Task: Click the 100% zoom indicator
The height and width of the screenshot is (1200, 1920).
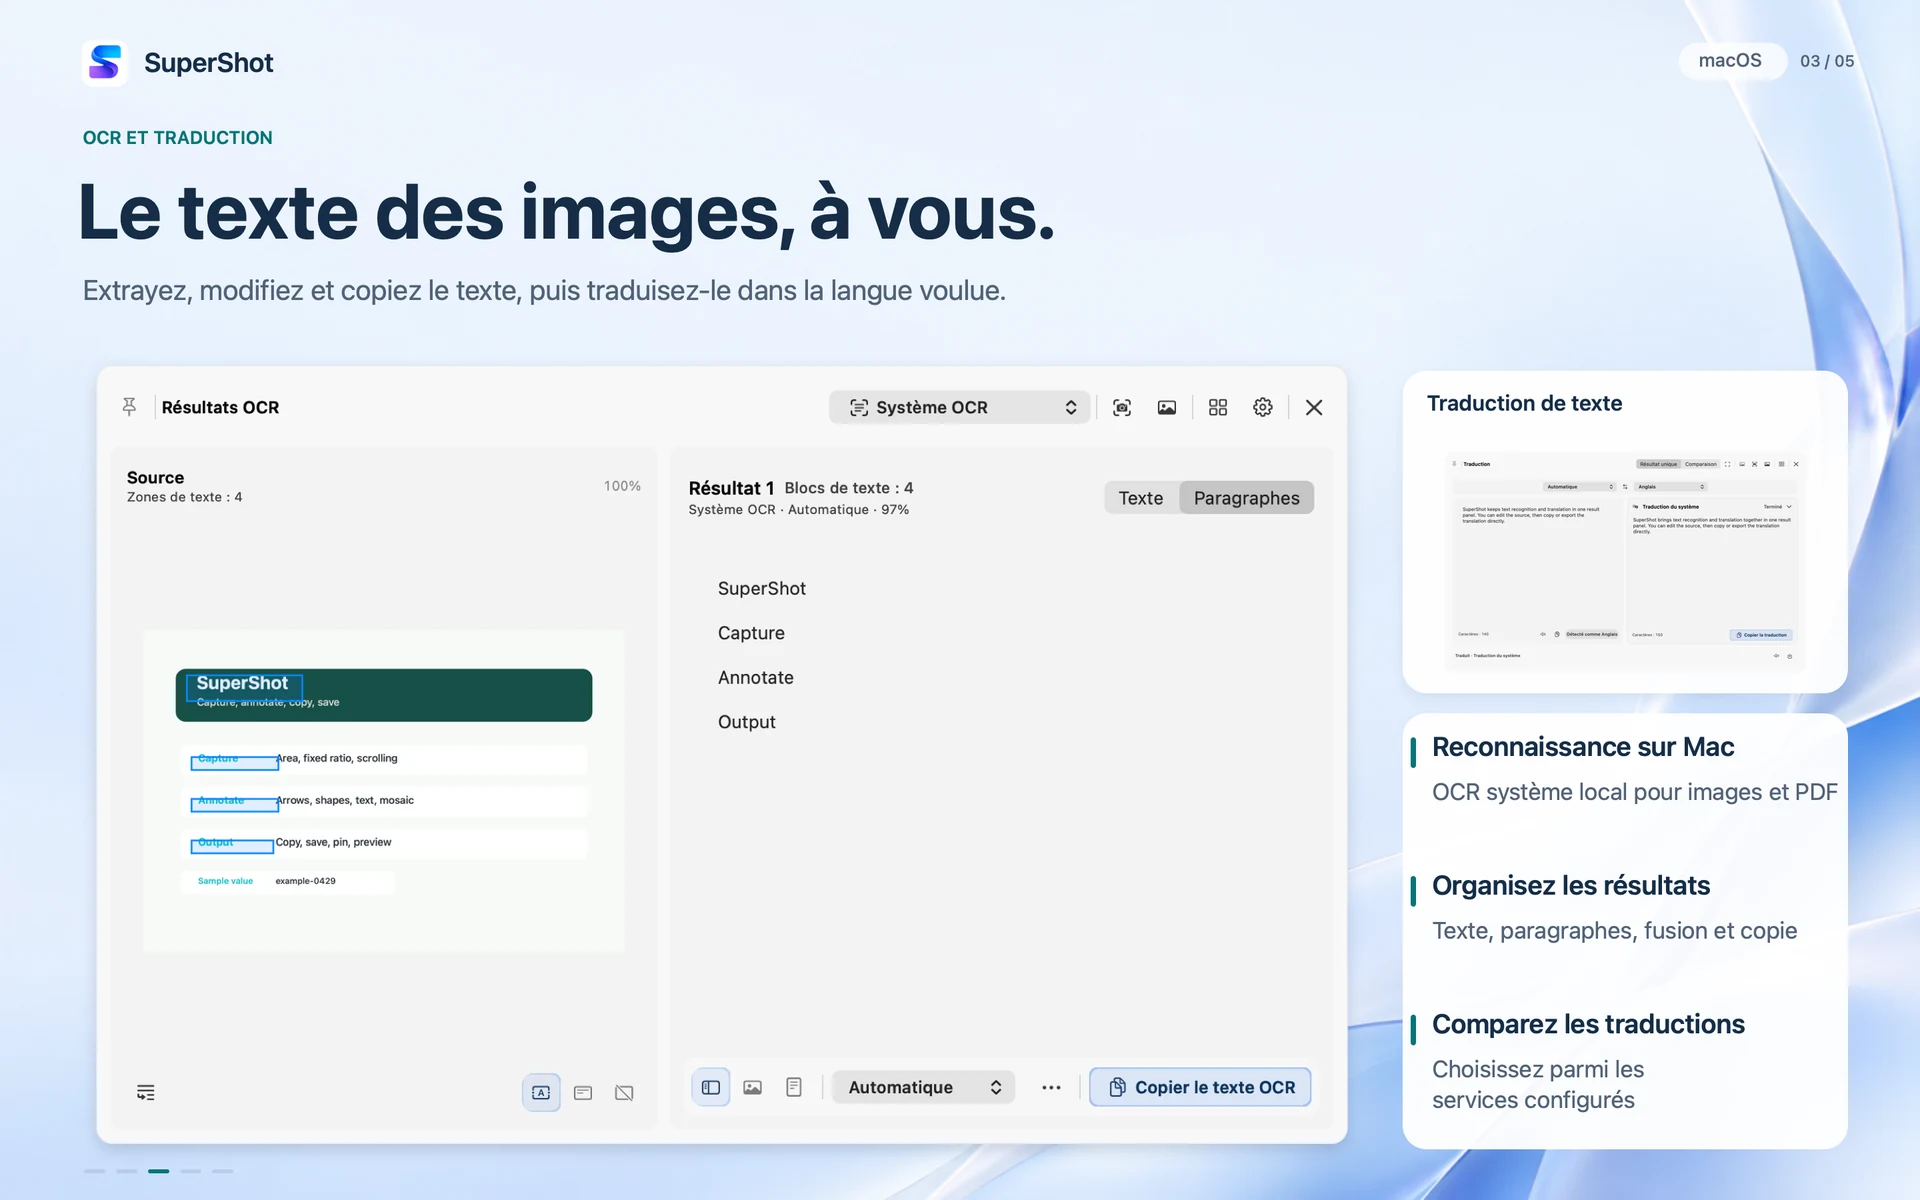Action: (x=622, y=486)
